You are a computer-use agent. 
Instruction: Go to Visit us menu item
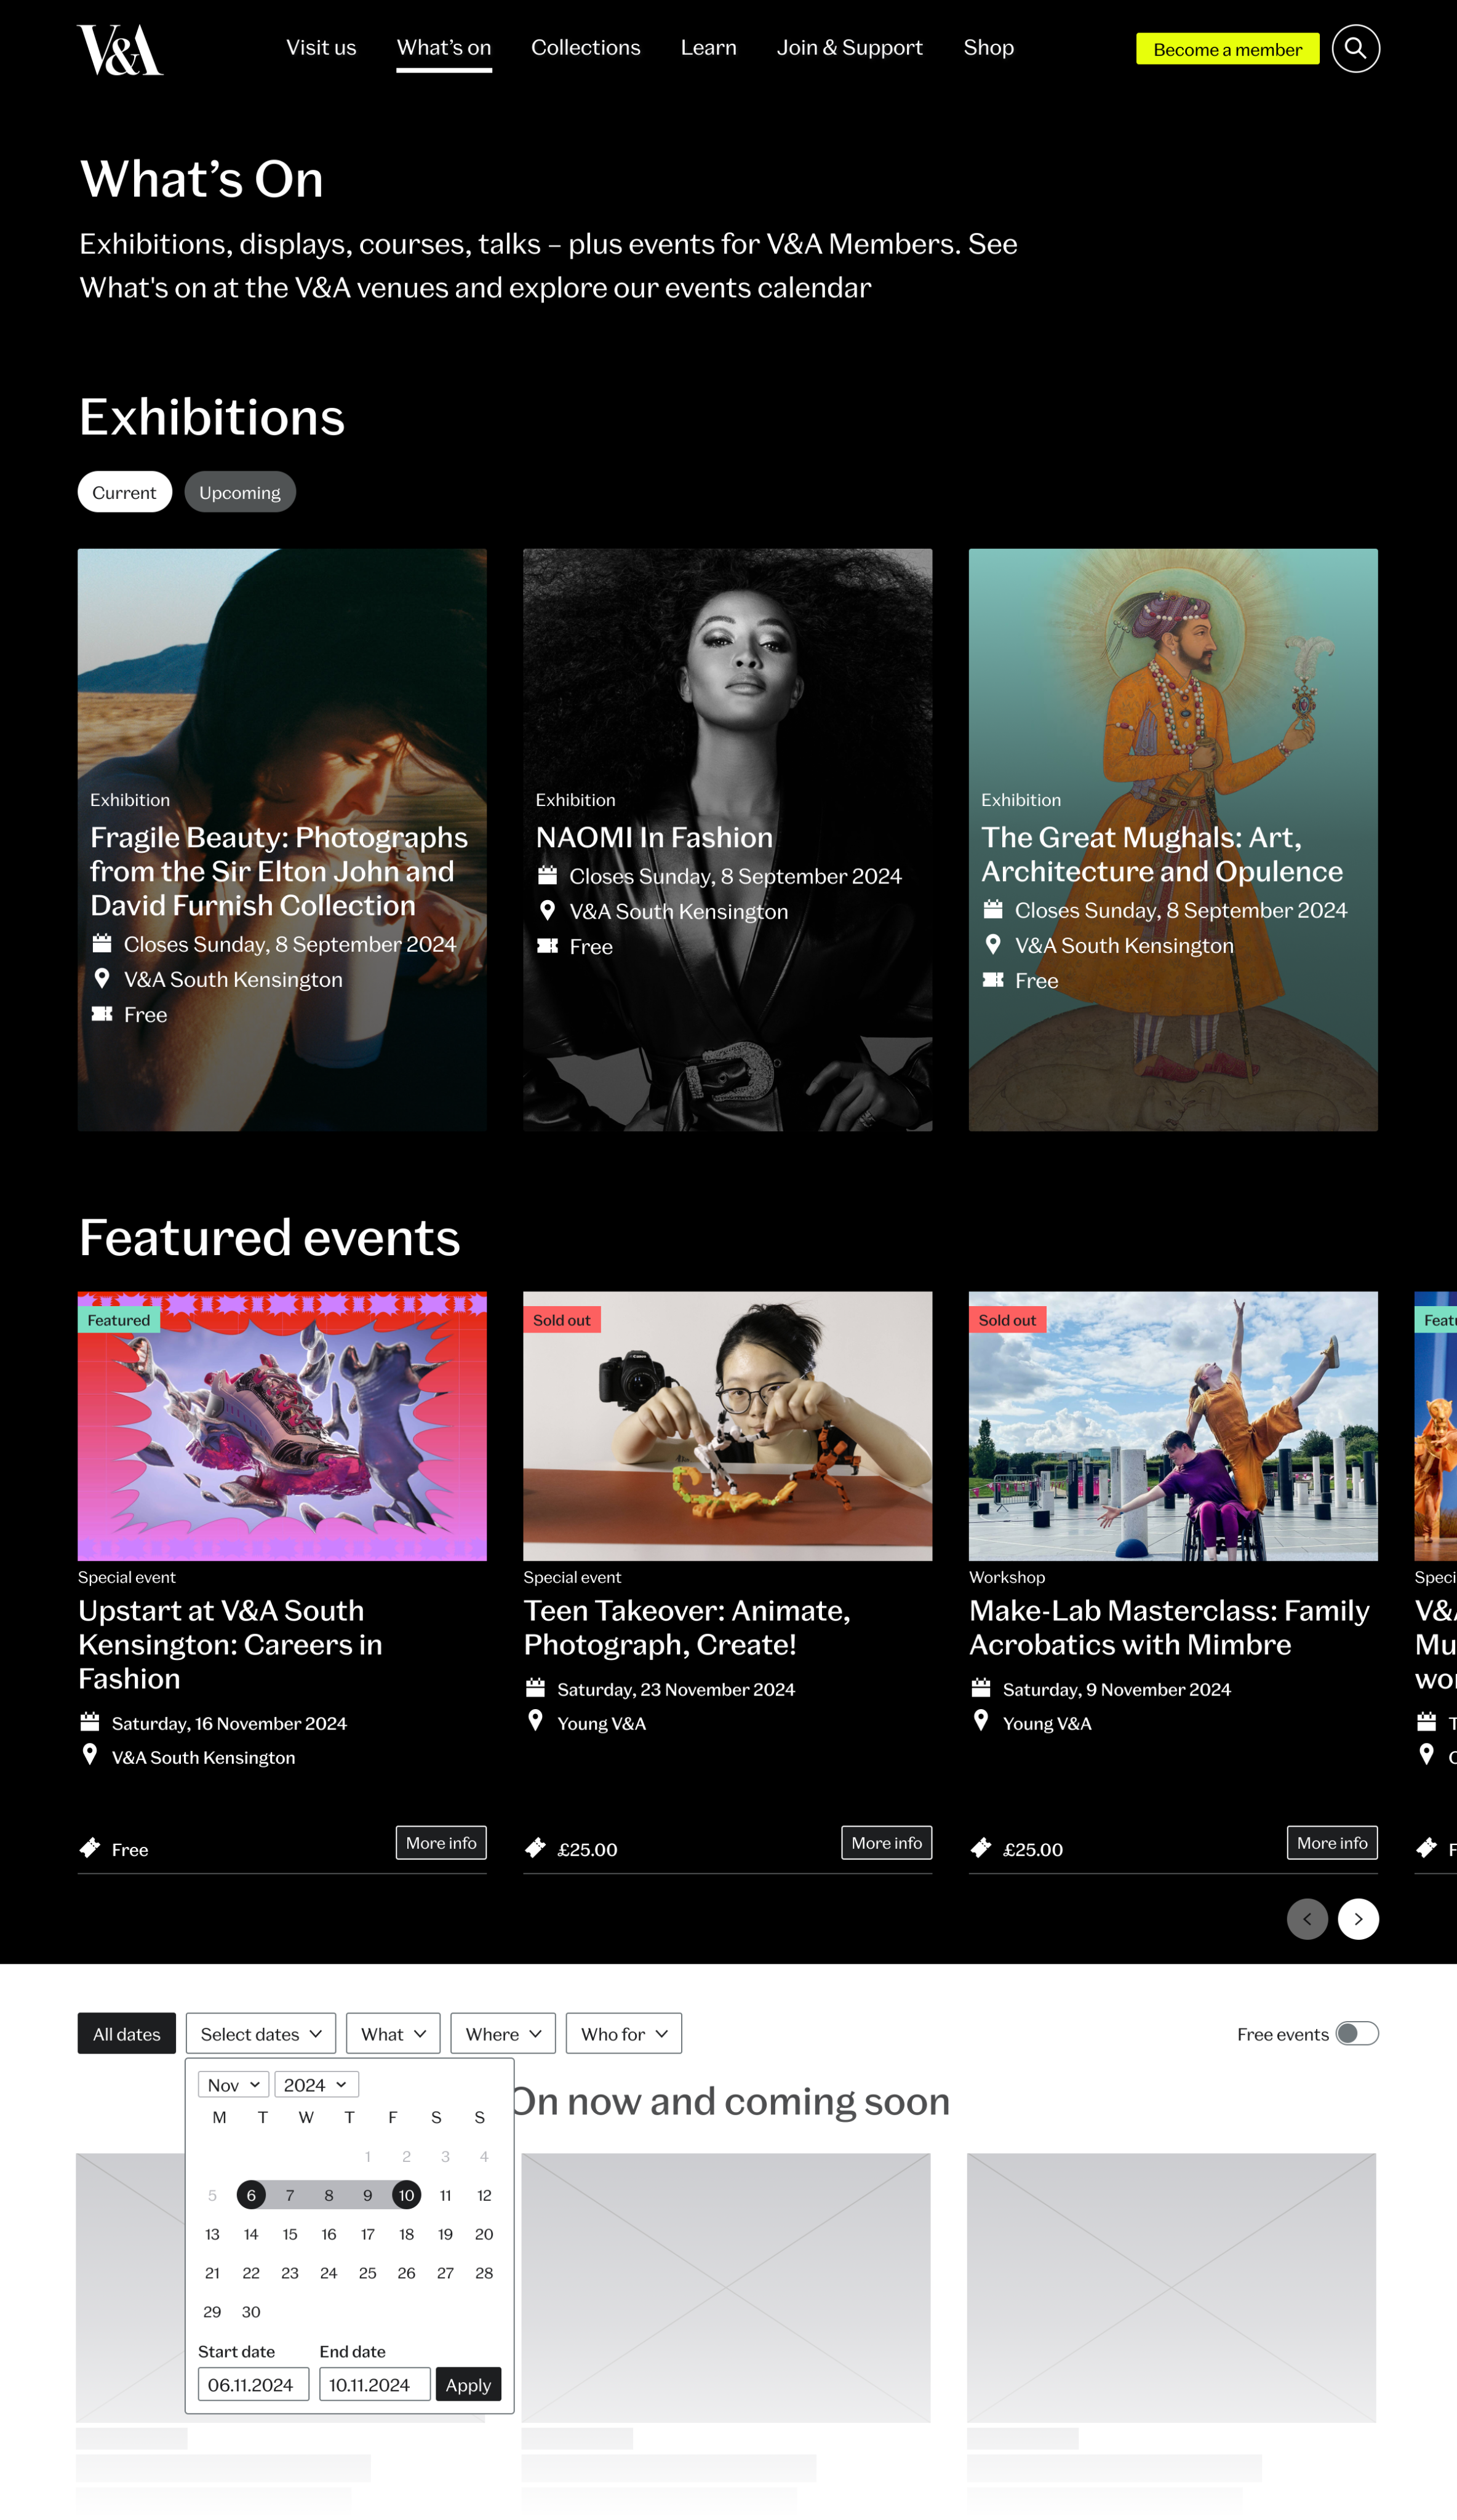(321, 48)
